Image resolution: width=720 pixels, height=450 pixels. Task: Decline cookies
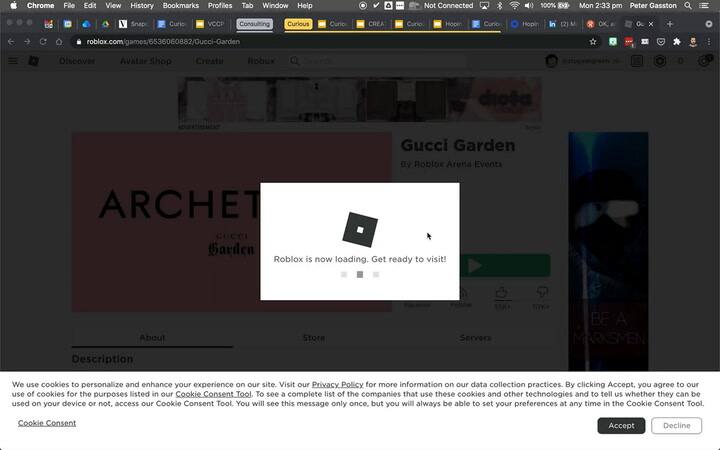tap(676, 426)
